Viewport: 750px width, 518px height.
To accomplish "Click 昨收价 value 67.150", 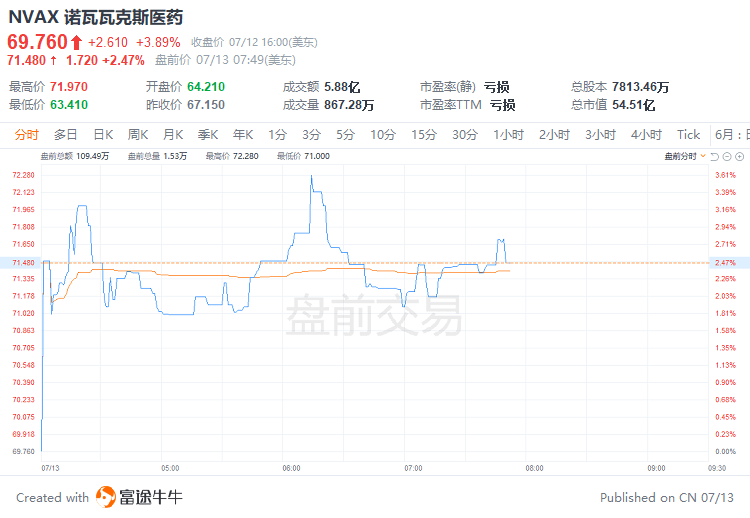I will tap(206, 105).
